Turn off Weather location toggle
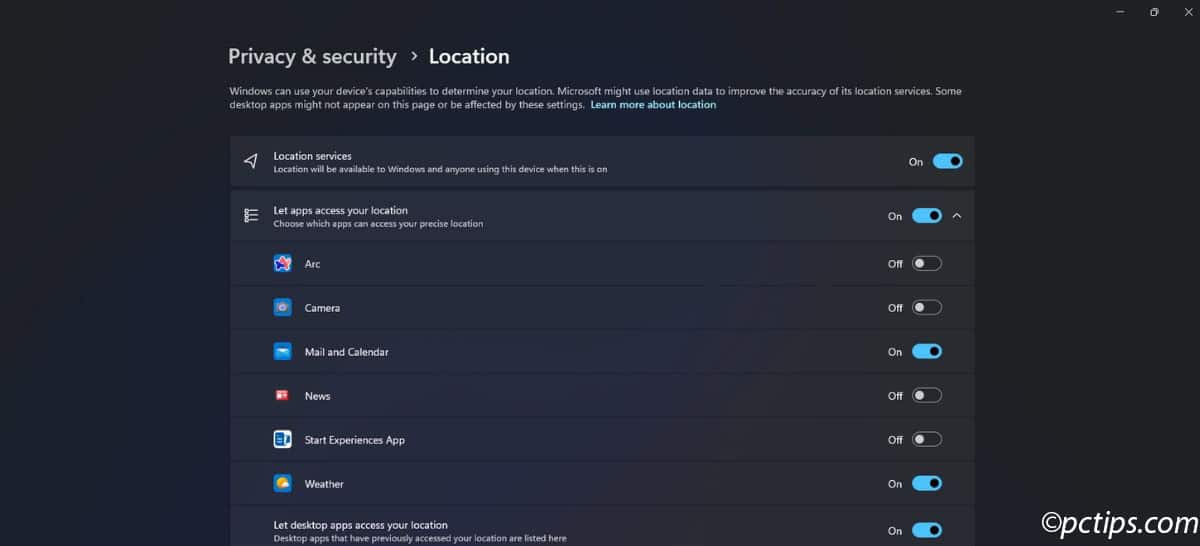The image size is (1200, 546). tap(927, 484)
